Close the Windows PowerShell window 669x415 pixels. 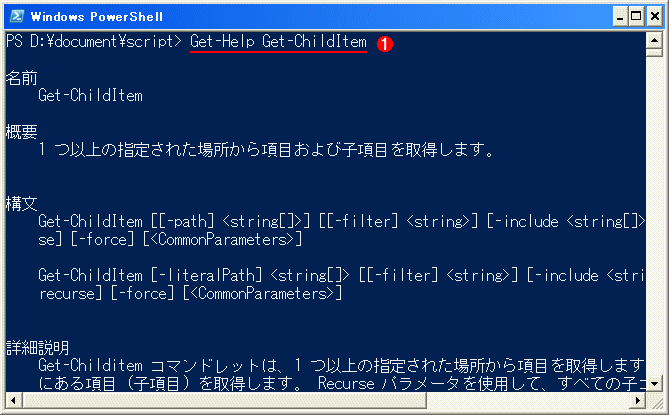point(654,17)
